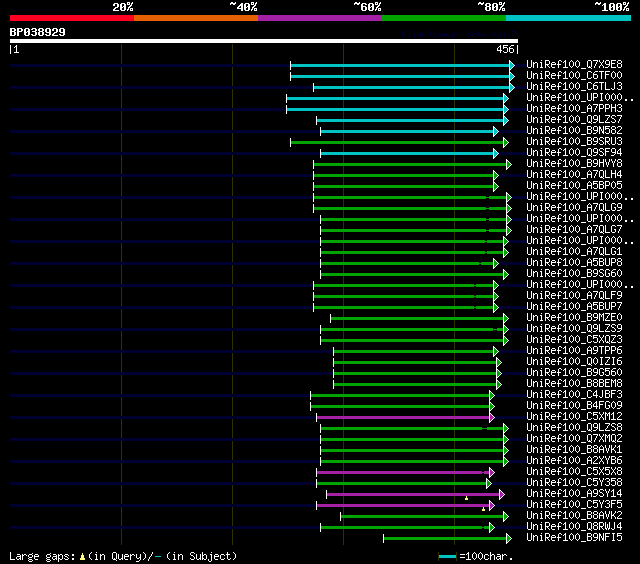
Task: Select the purple alignment bar for UniRef100_C5X5X8
Action: pyautogui.click(x=402, y=472)
